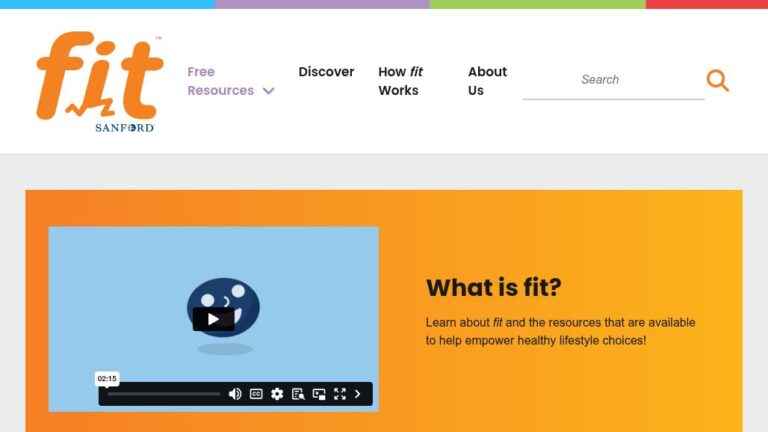Play the What is fit video
768x432 pixels.
213,319
